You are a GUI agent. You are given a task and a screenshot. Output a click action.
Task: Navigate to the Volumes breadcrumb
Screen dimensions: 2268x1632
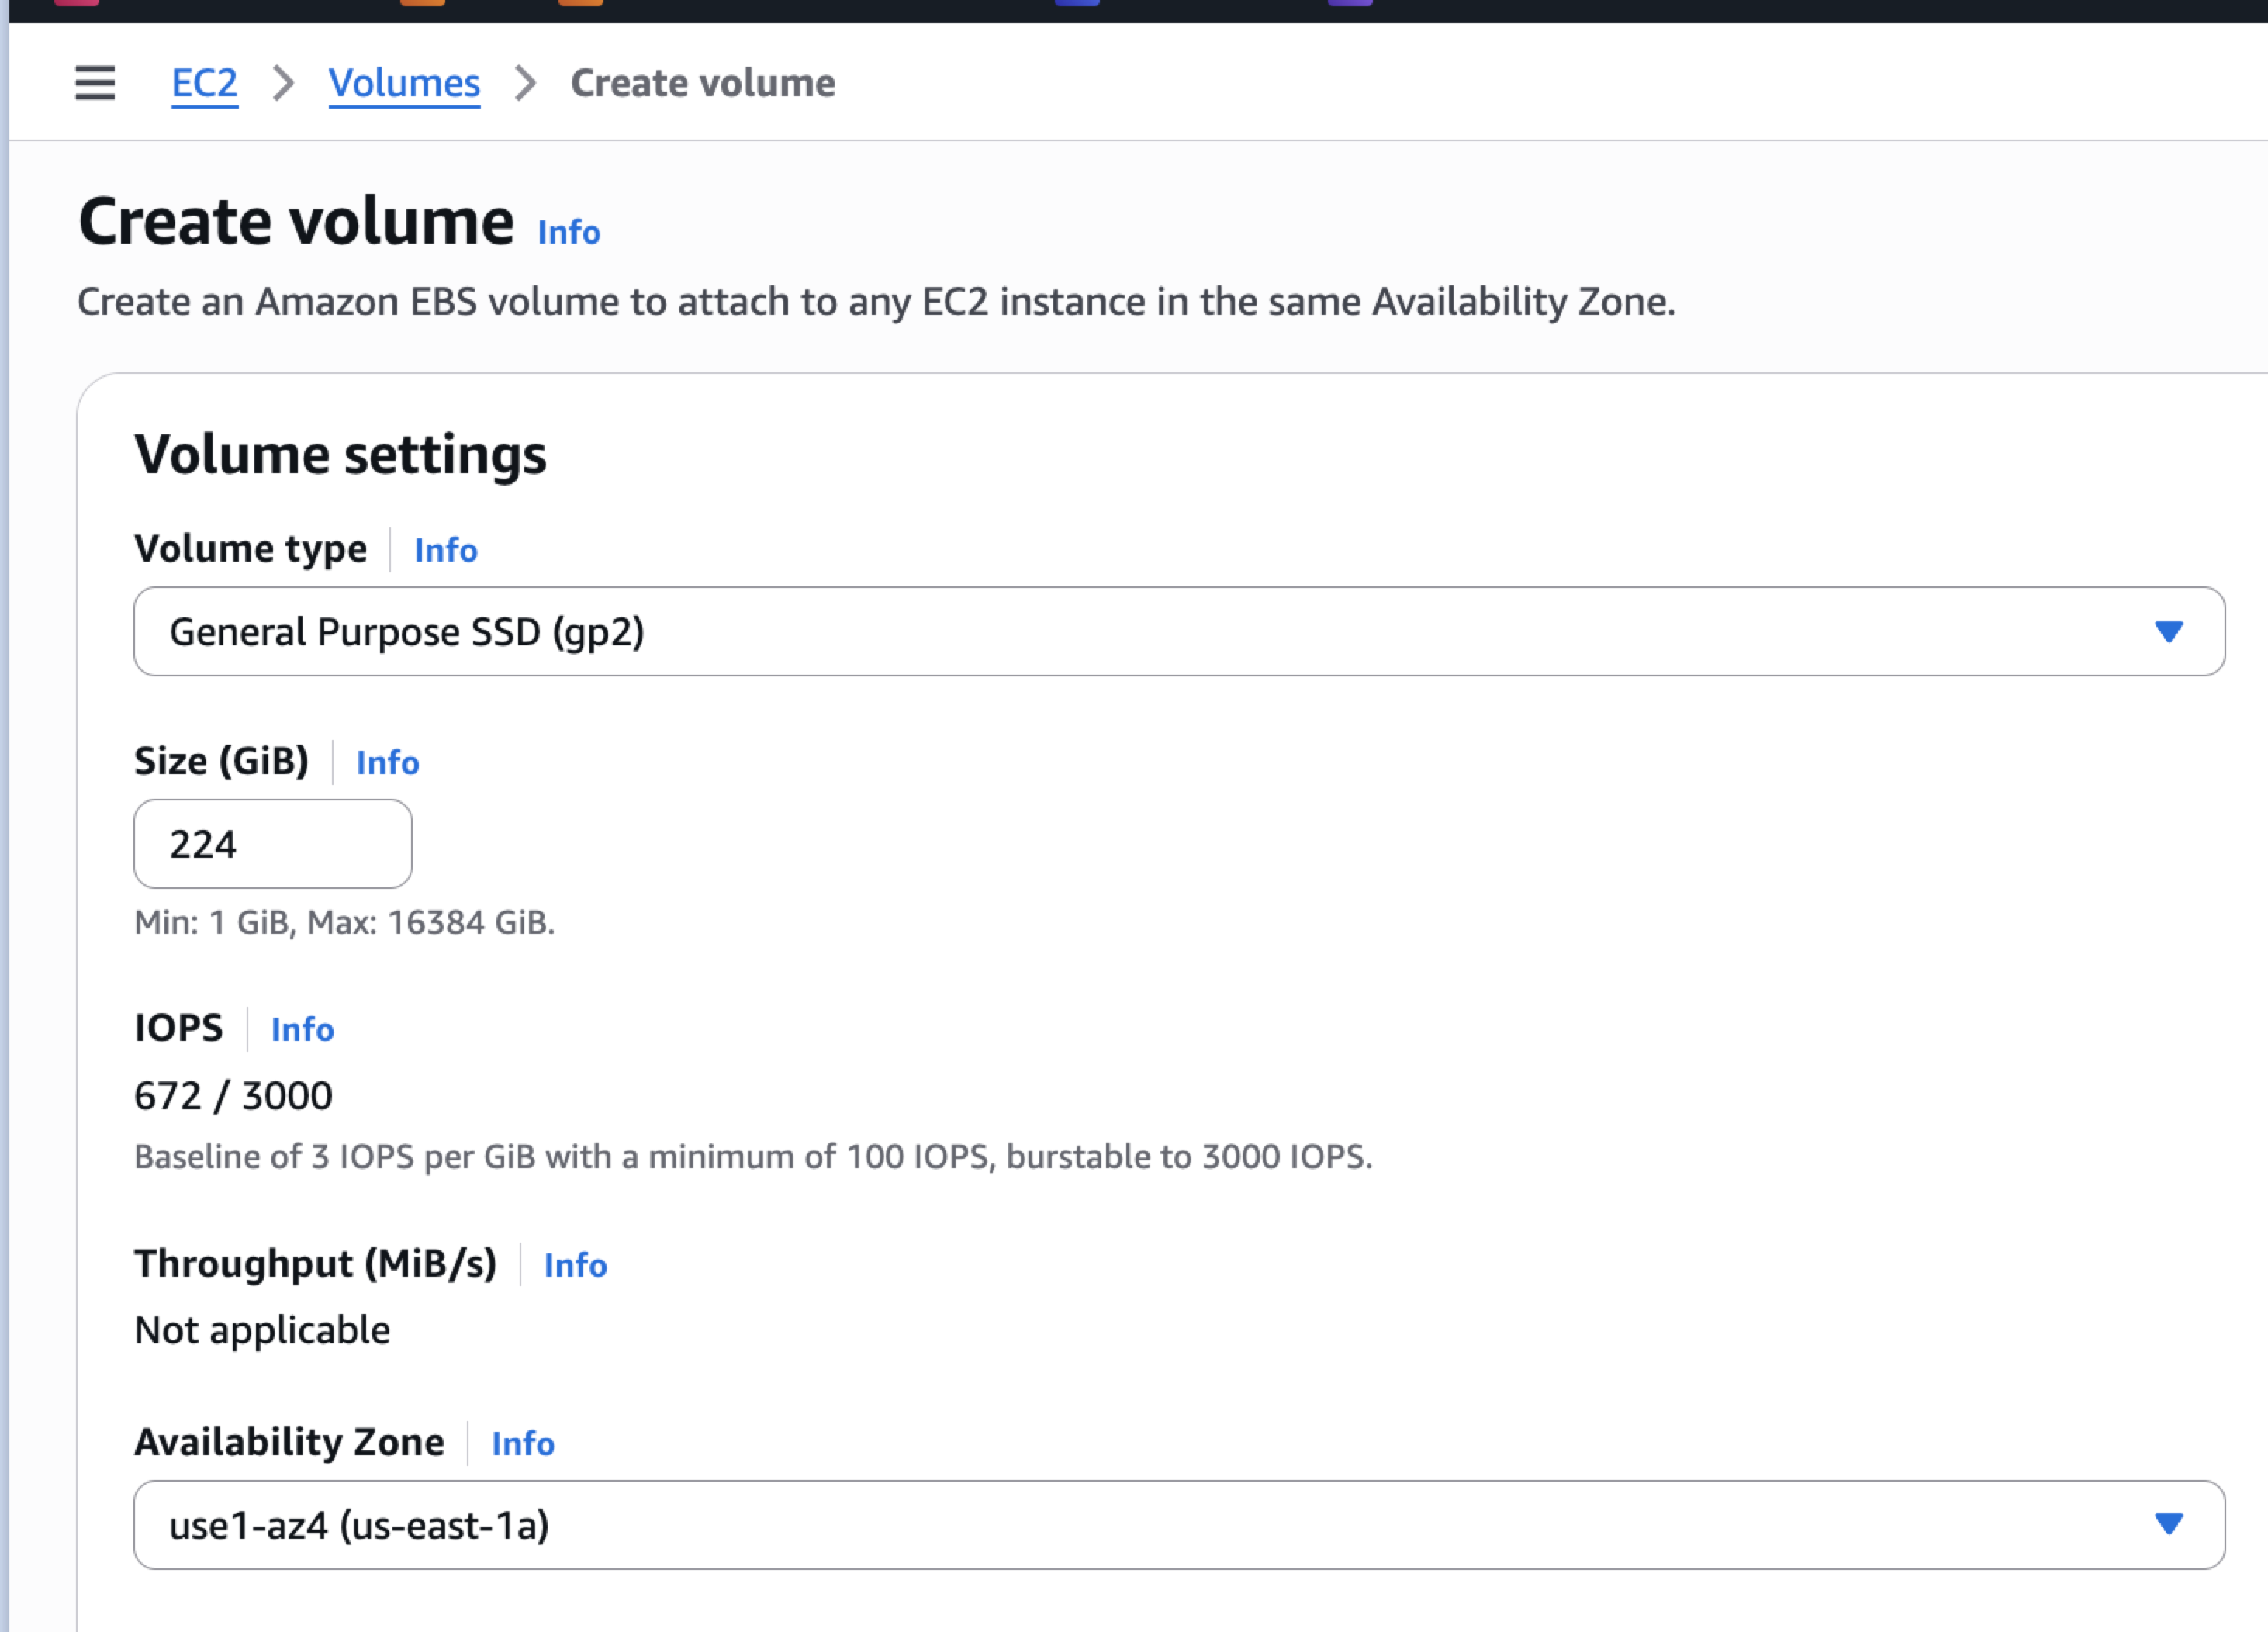tap(404, 83)
